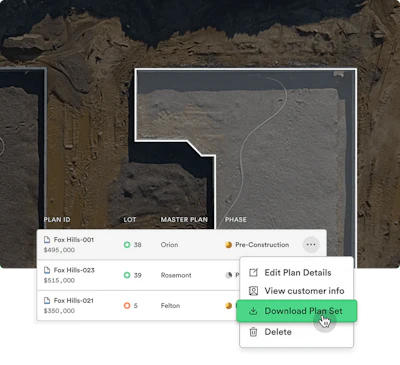Click the $515,000 price

[59, 280]
